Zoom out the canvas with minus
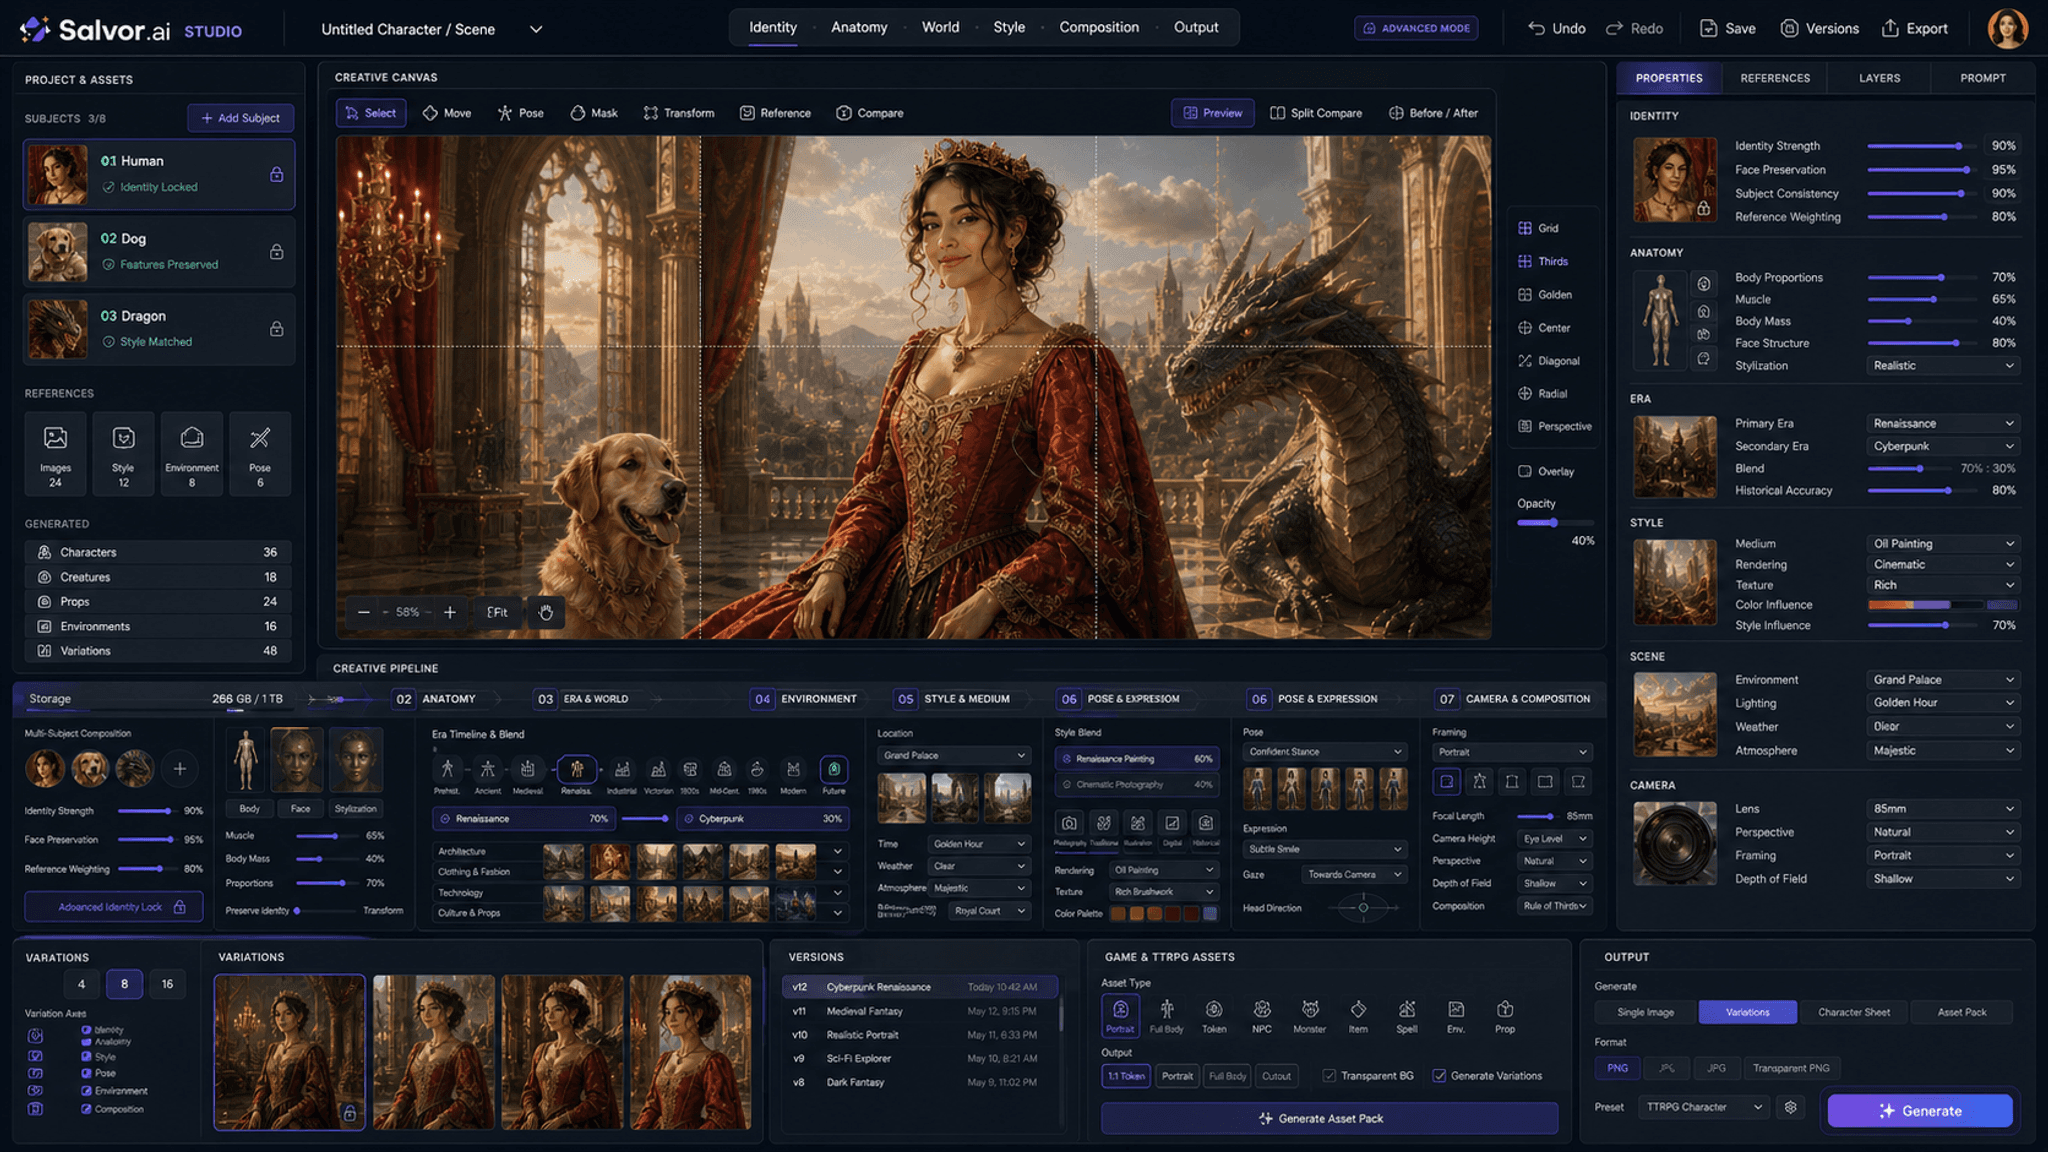The width and height of the screenshot is (2048, 1152). click(x=363, y=612)
